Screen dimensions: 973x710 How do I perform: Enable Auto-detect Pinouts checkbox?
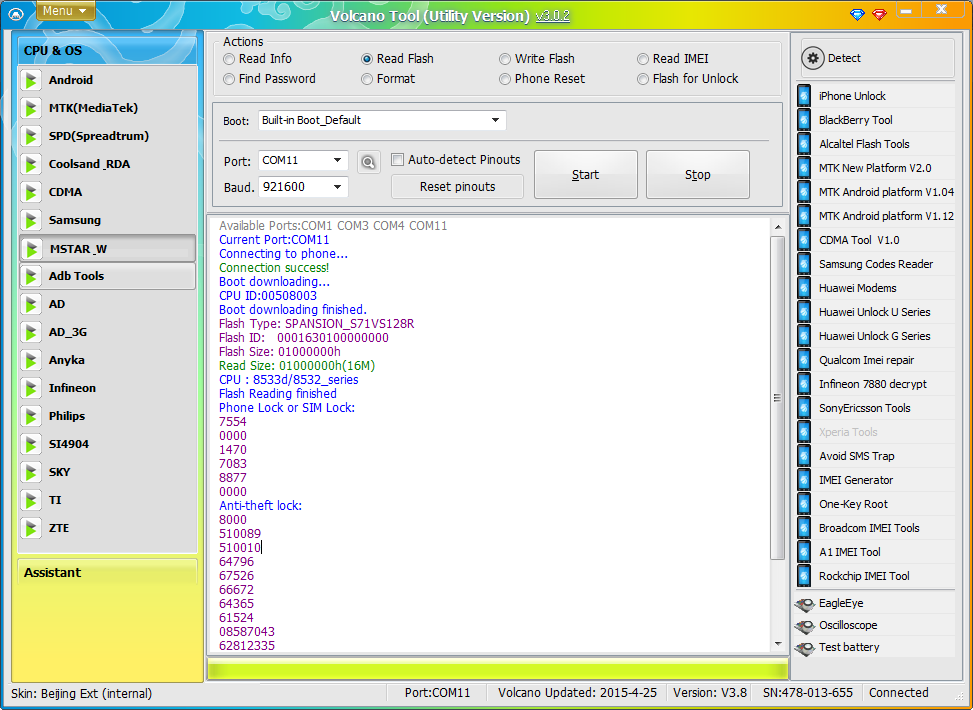pyautogui.click(x=397, y=160)
